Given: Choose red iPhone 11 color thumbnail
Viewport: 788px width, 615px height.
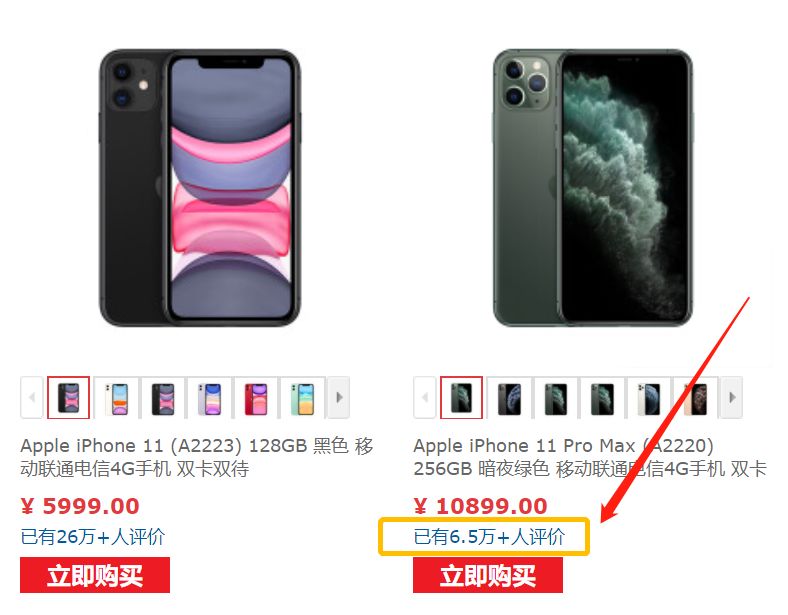Looking at the screenshot, I should [x=256, y=397].
